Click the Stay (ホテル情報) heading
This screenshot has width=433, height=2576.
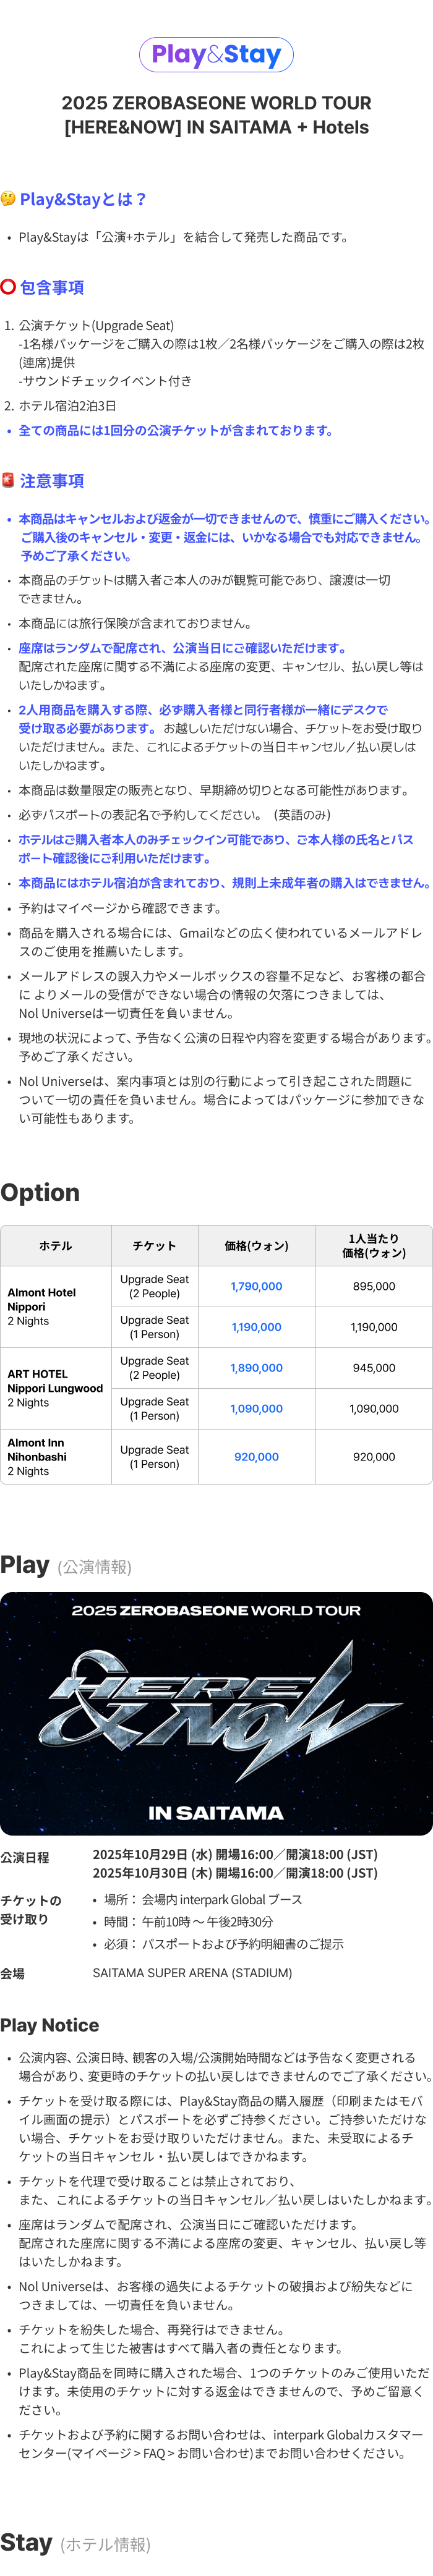tap(75, 2543)
